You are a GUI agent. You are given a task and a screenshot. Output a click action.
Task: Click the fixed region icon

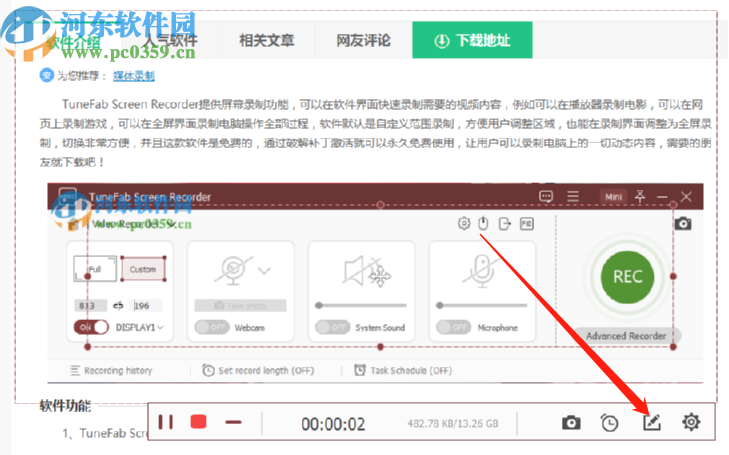point(527,224)
